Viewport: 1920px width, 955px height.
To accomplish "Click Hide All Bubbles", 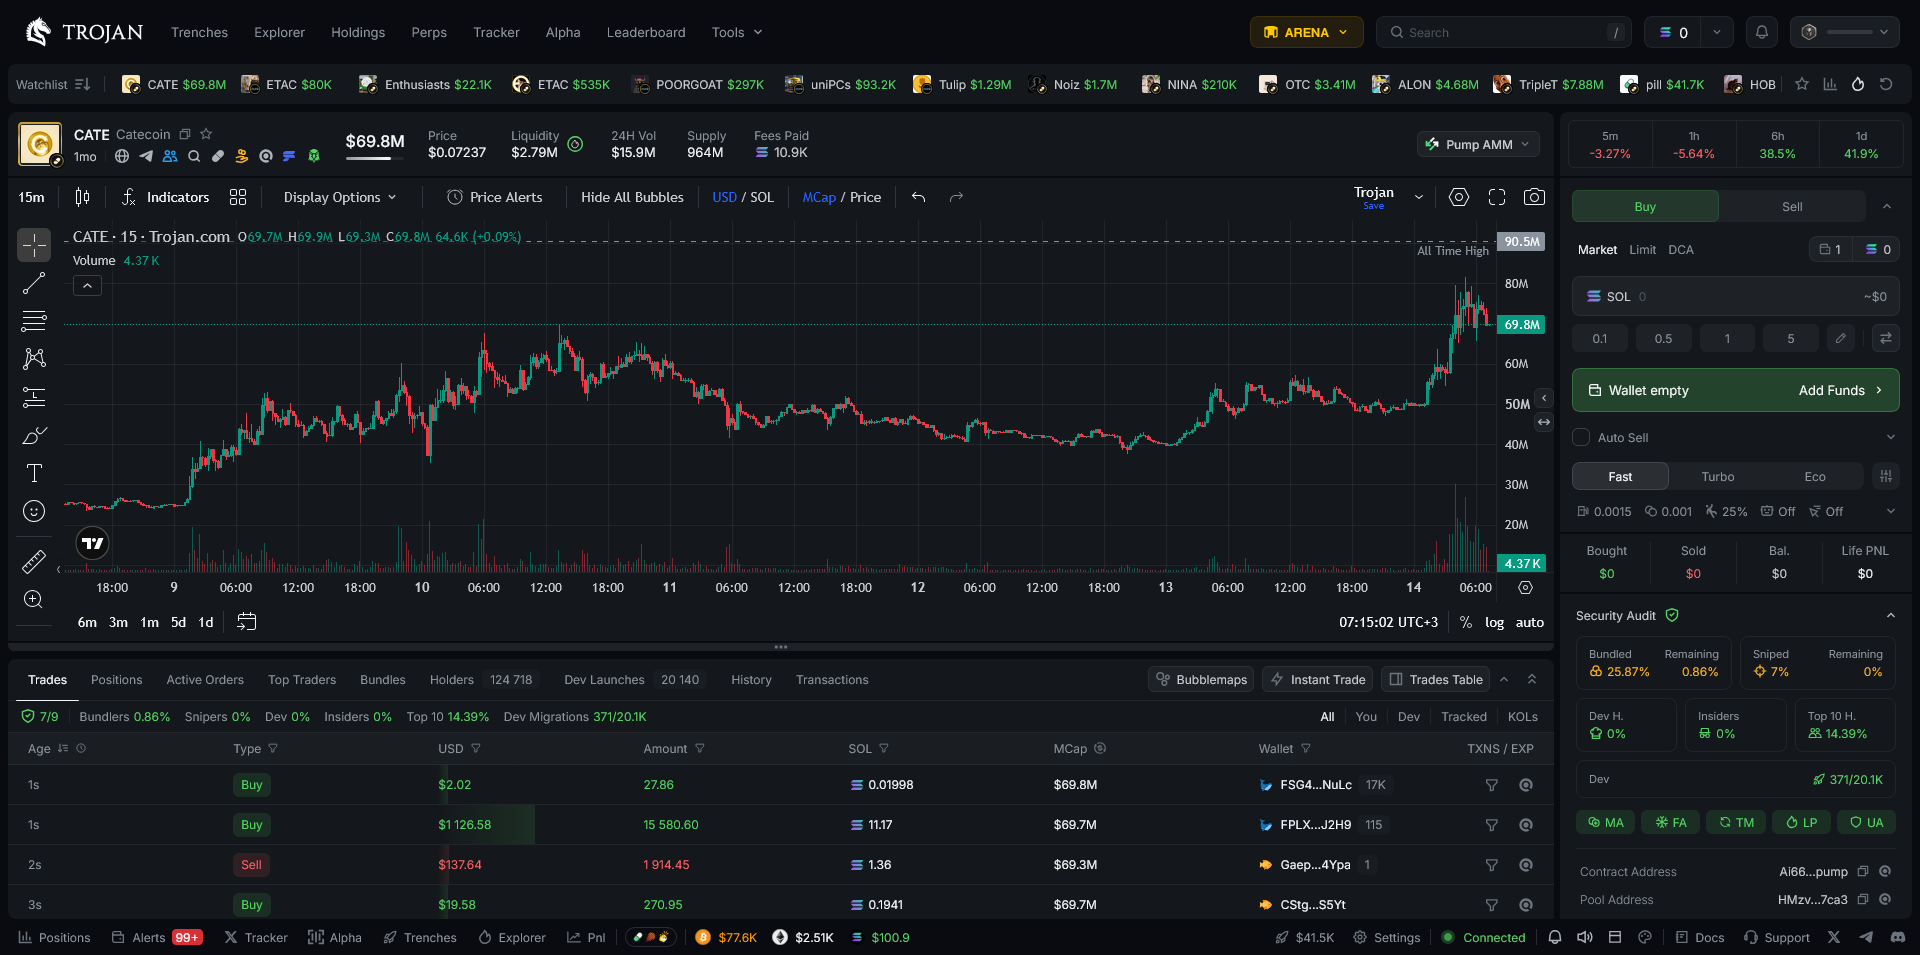I will coord(632,197).
